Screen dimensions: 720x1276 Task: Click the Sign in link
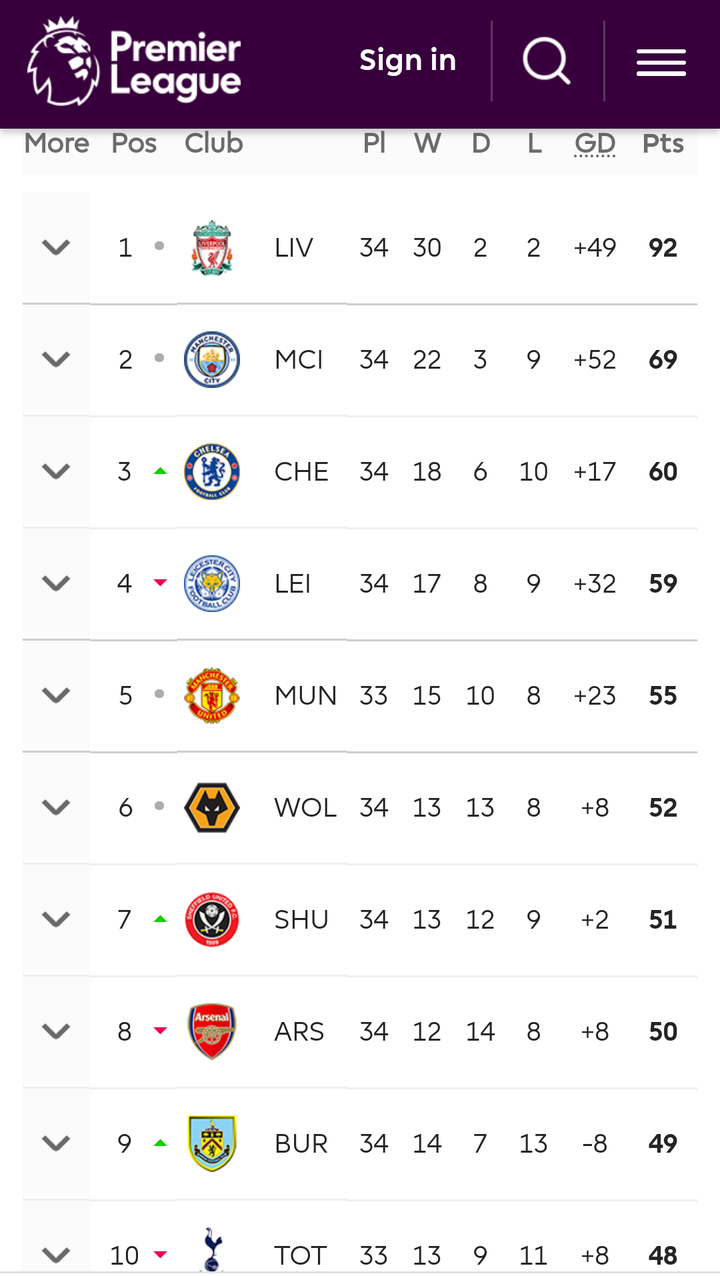click(408, 61)
